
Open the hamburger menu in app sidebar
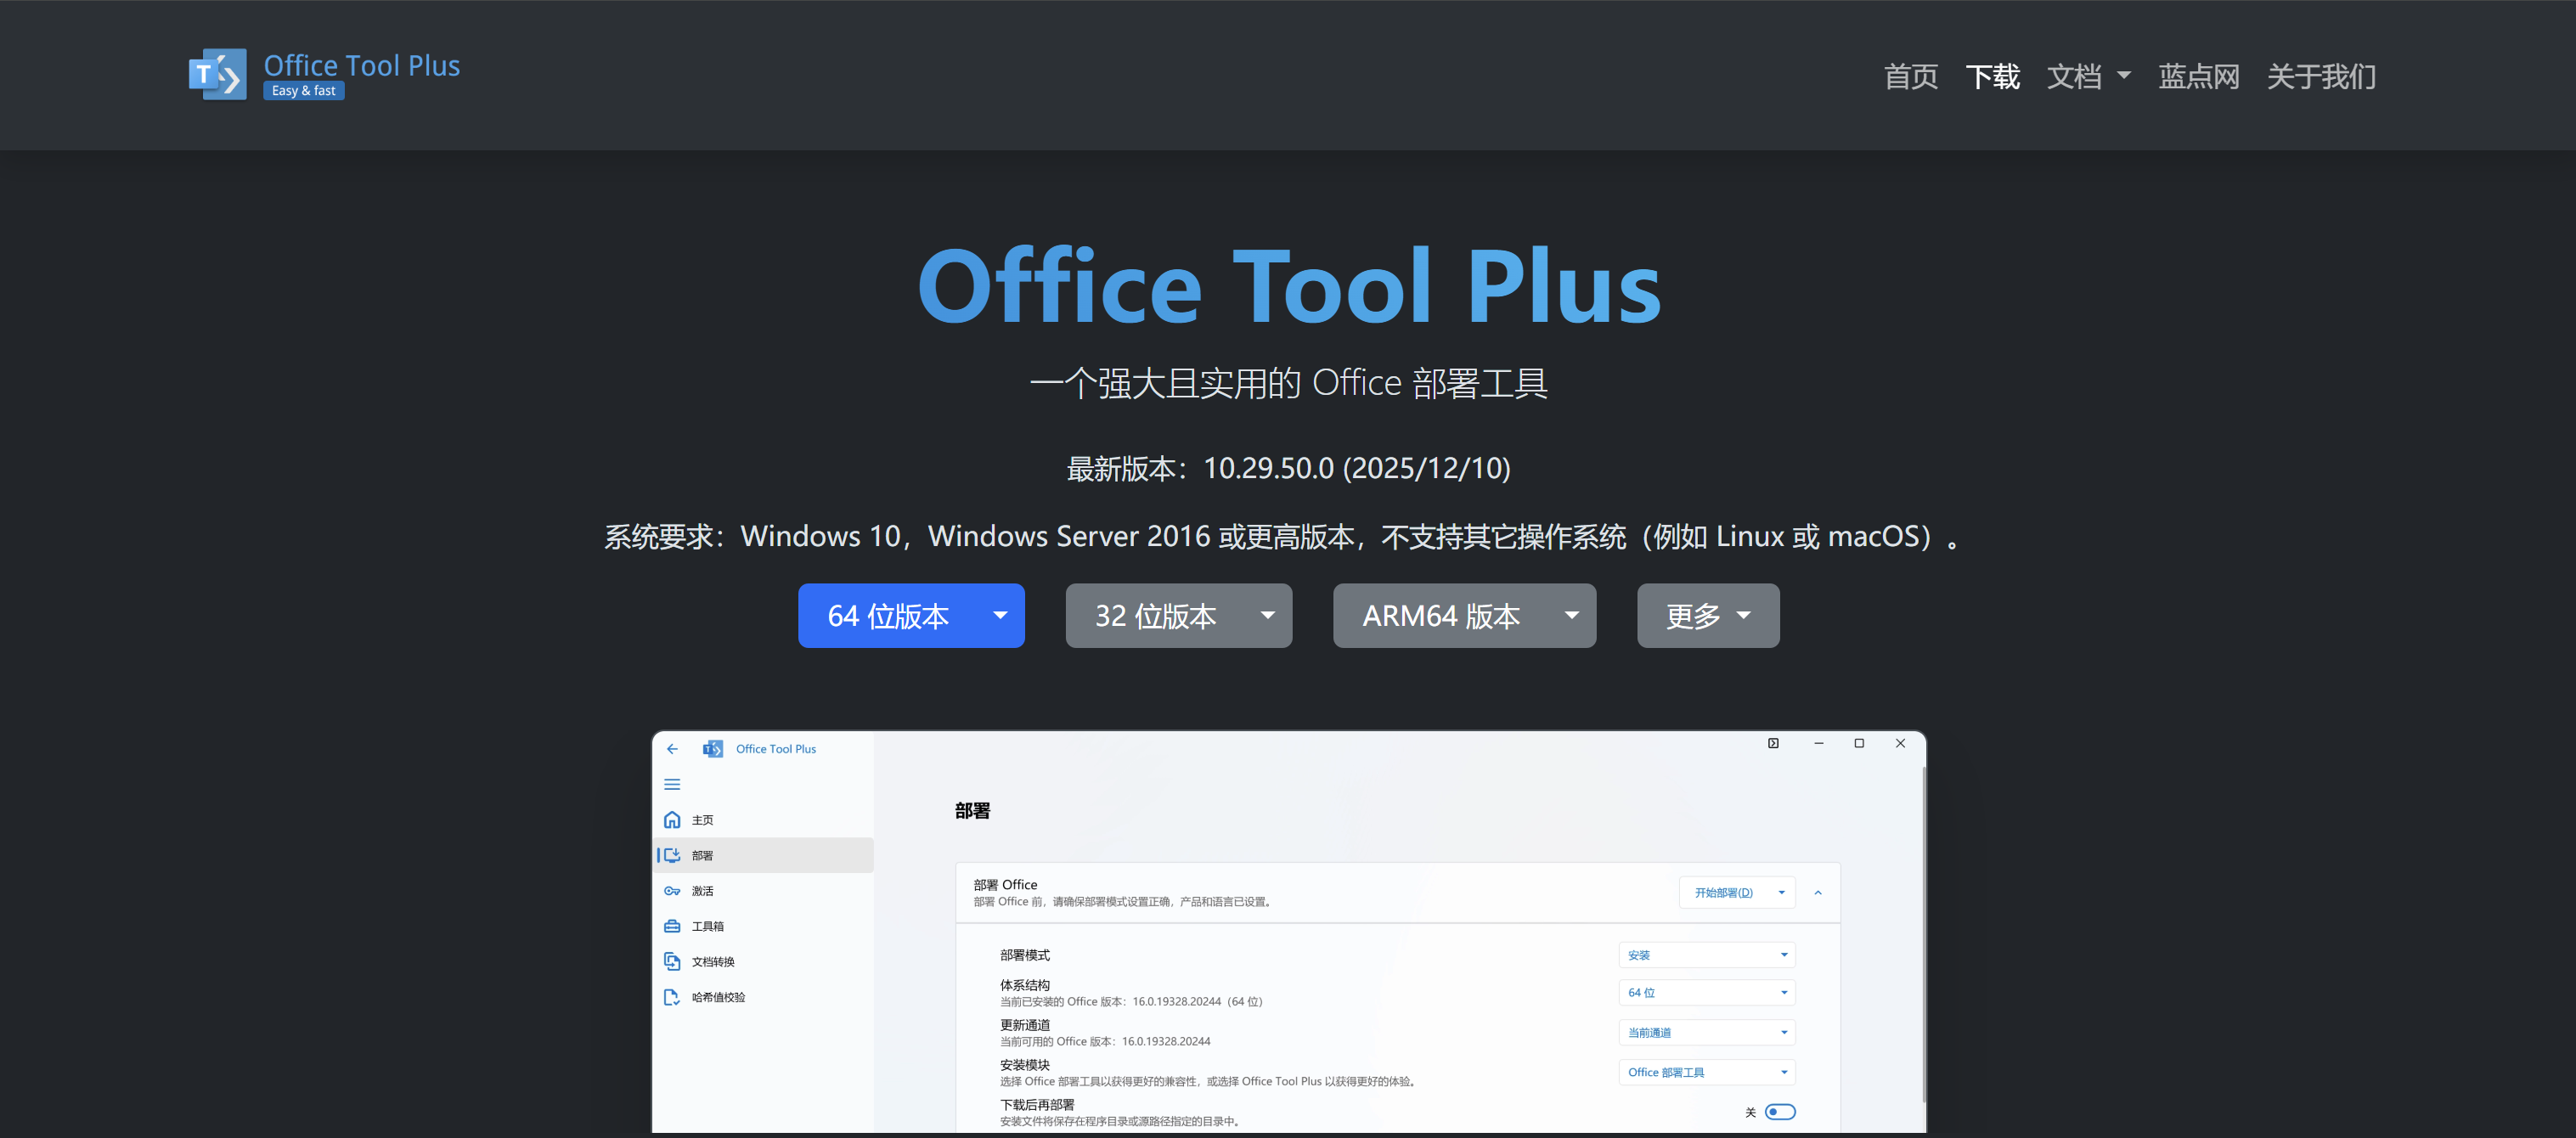point(672,784)
